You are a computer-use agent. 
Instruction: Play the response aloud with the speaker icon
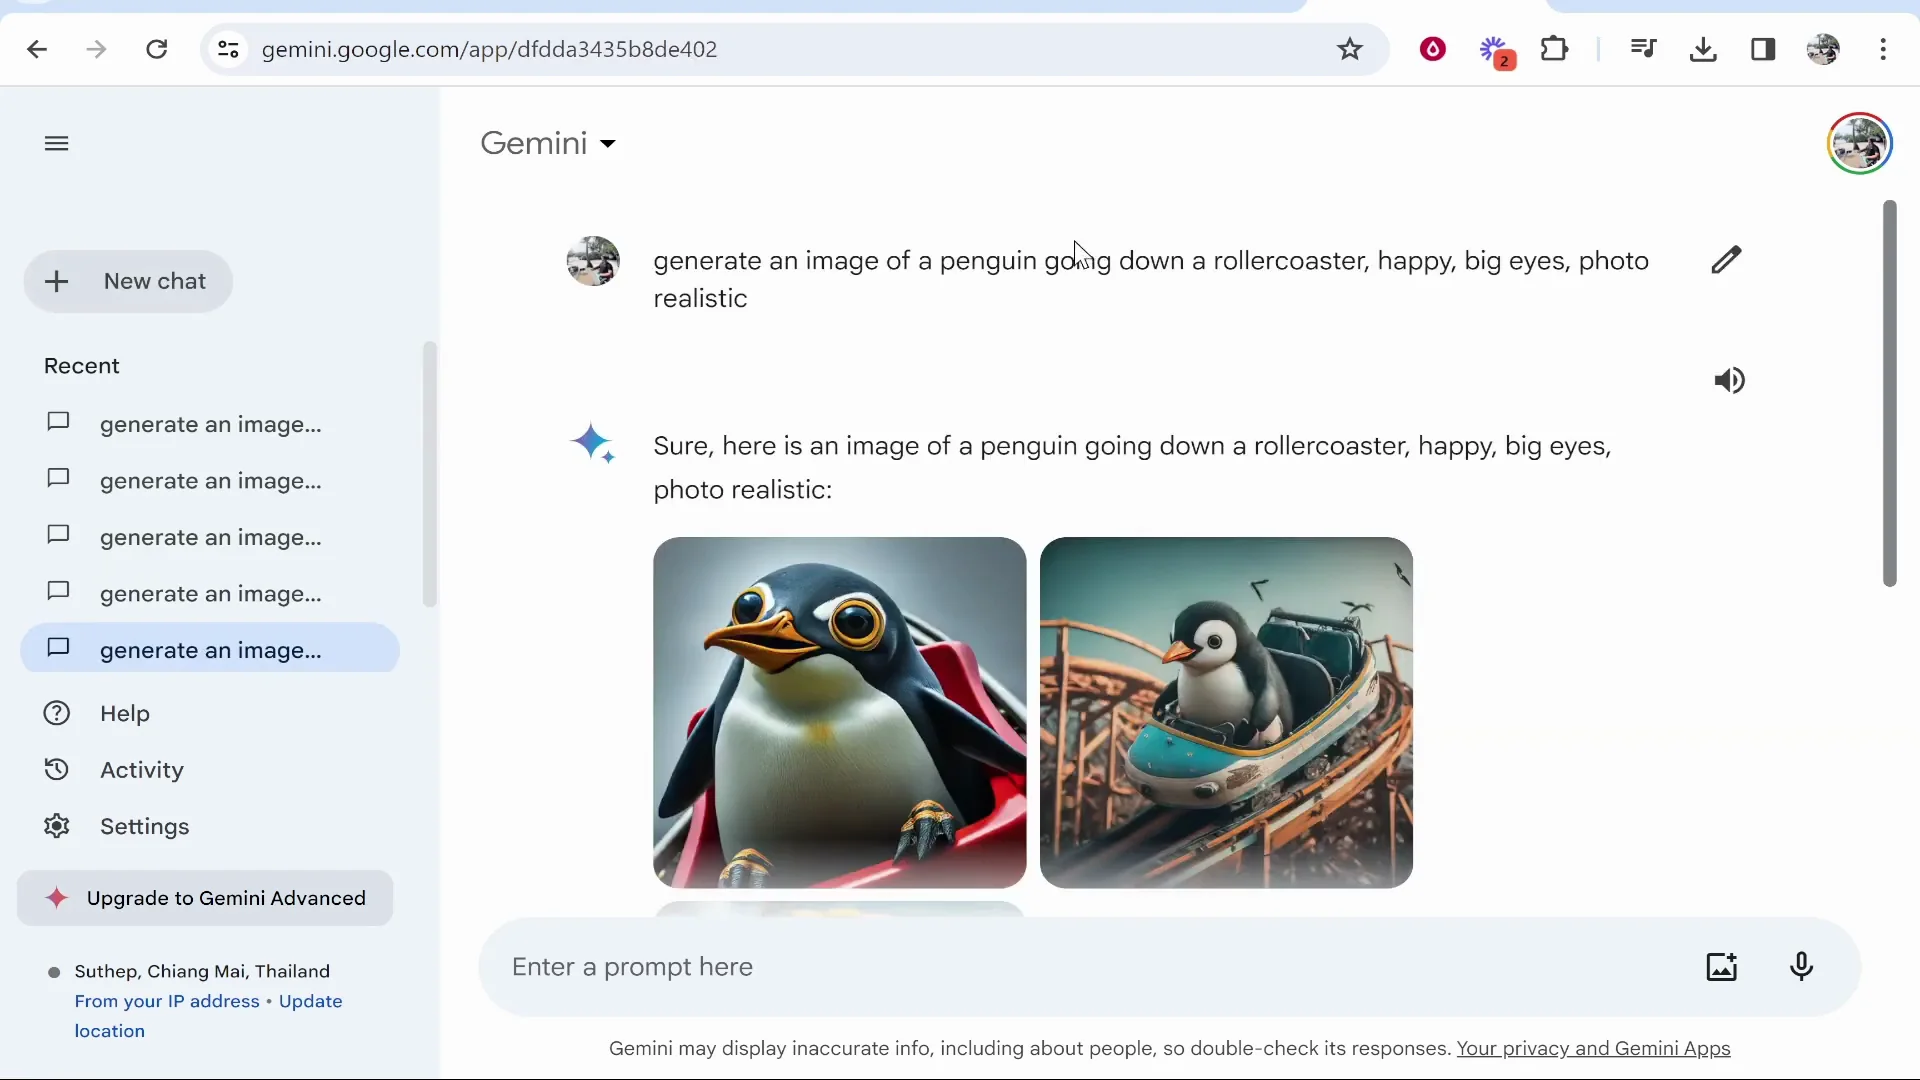click(1729, 380)
